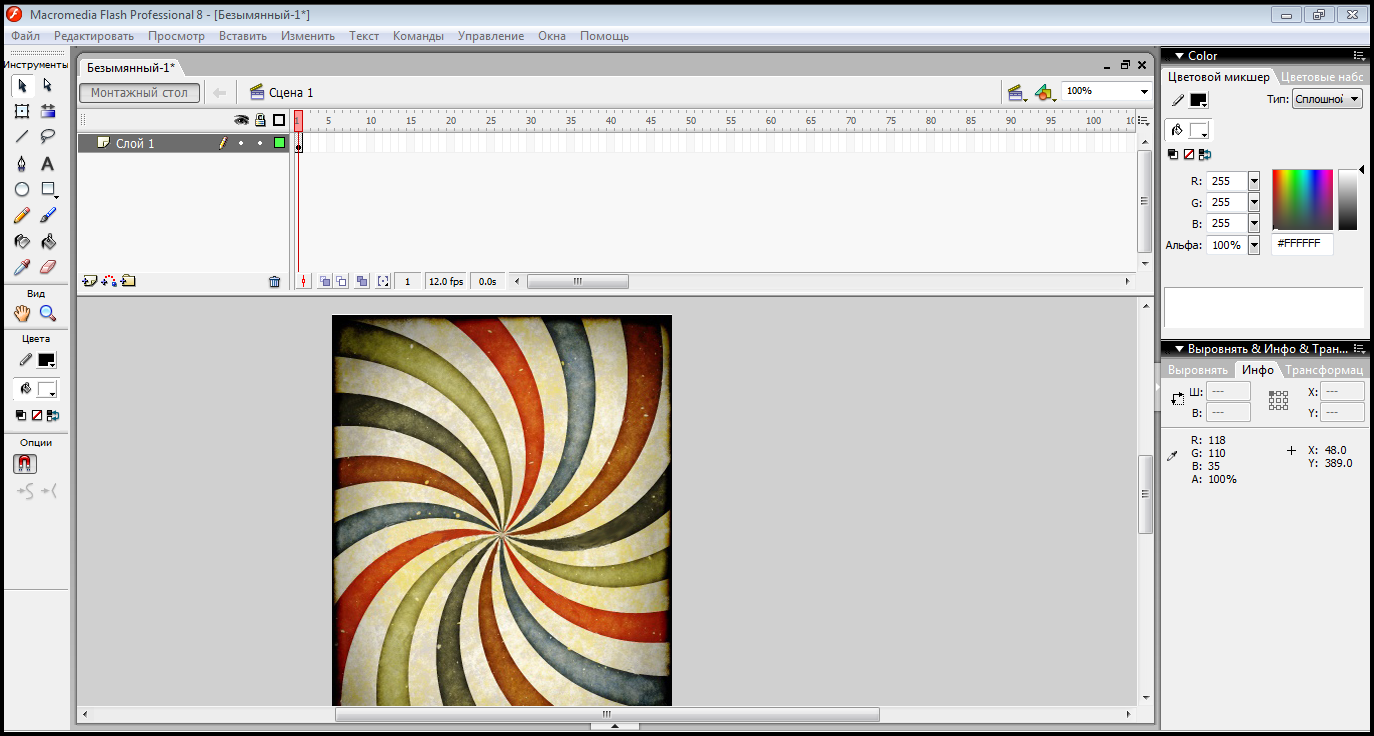Open B value slider dropdown

pyautogui.click(x=1254, y=224)
